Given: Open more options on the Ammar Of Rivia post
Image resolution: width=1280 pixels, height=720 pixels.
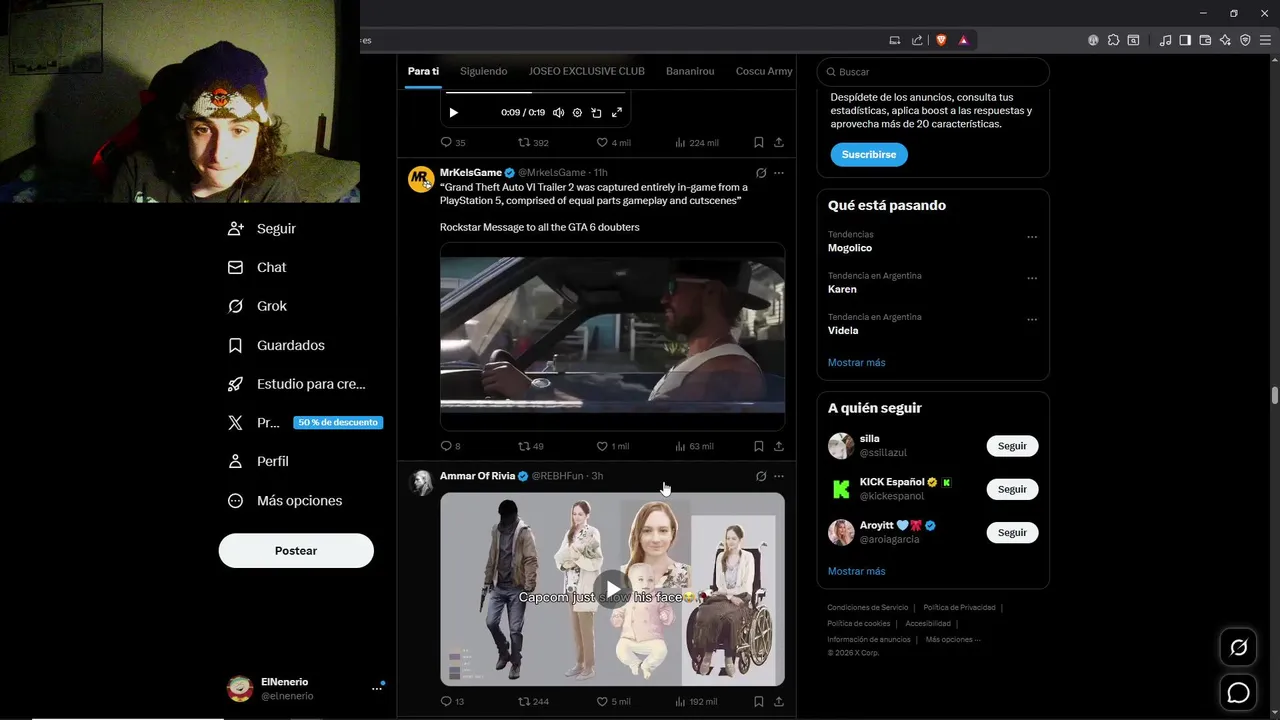Looking at the screenshot, I should point(779,476).
